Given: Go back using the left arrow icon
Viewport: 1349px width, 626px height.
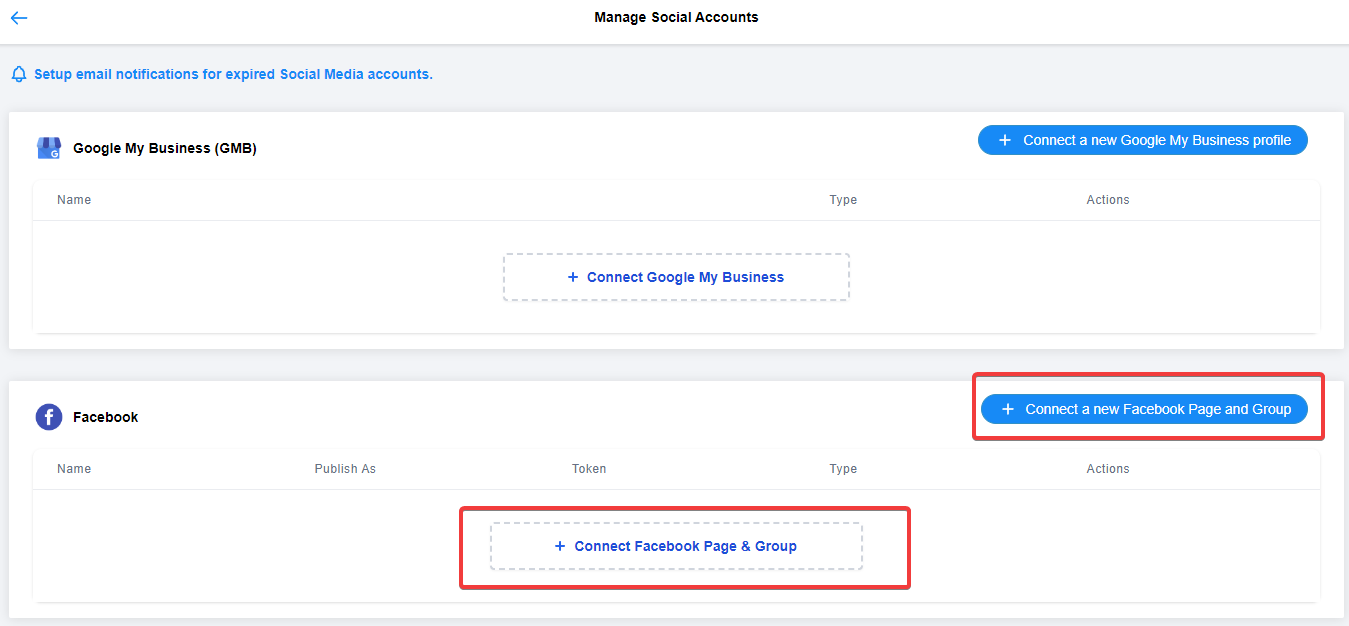Looking at the screenshot, I should [18, 18].
